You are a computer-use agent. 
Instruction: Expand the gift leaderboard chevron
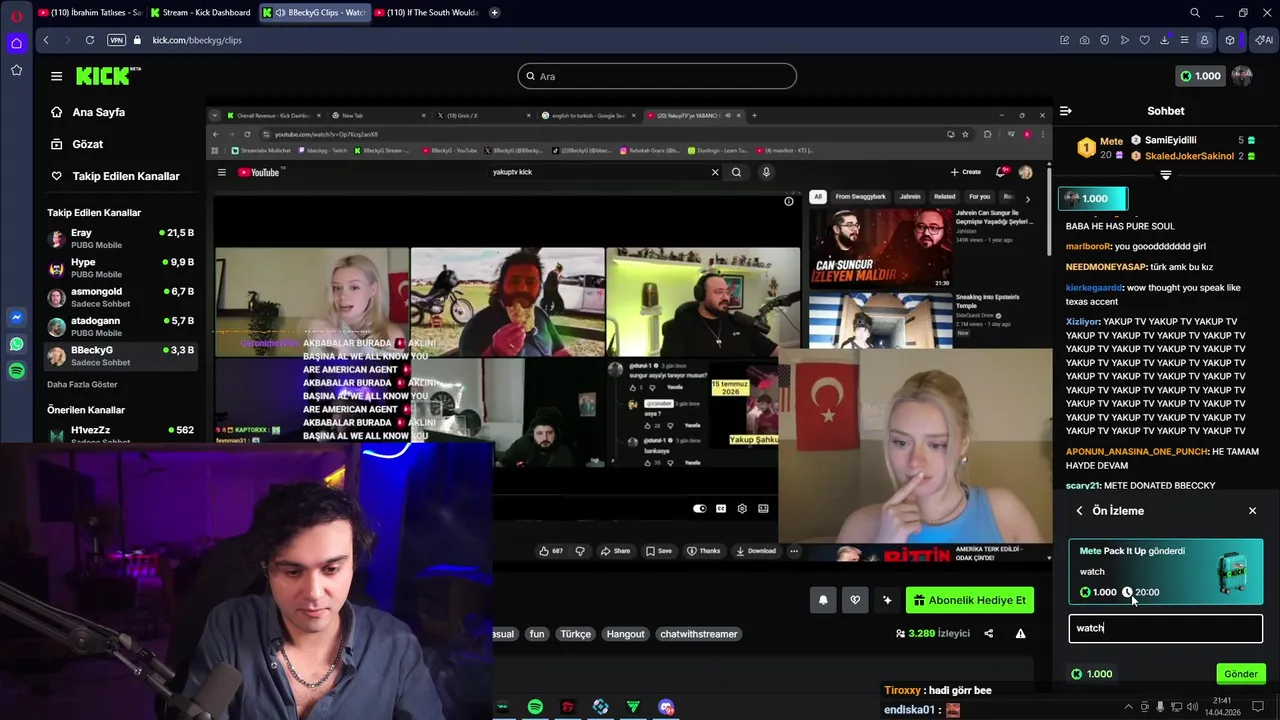(1165, 175)
